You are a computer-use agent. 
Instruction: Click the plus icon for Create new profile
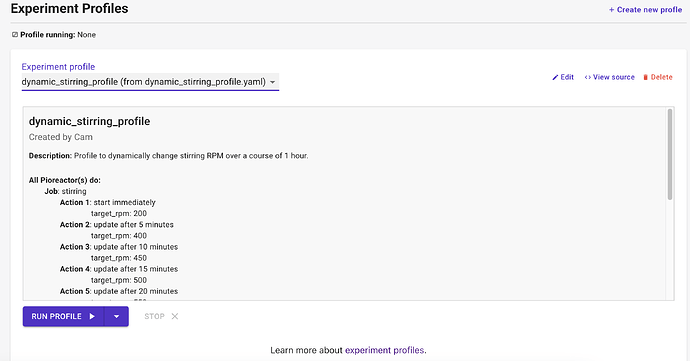coord(611,10)
